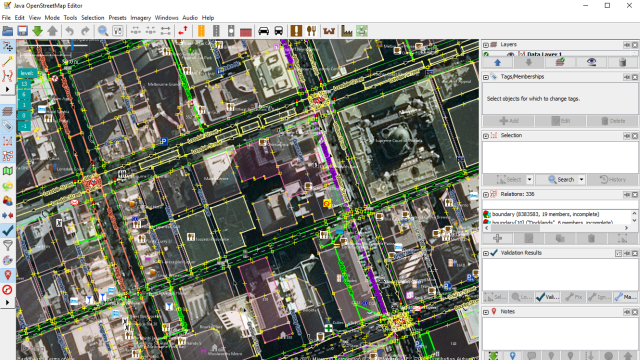
Task: Open the search magnifier toolbar icon
Action: point(103,31)
